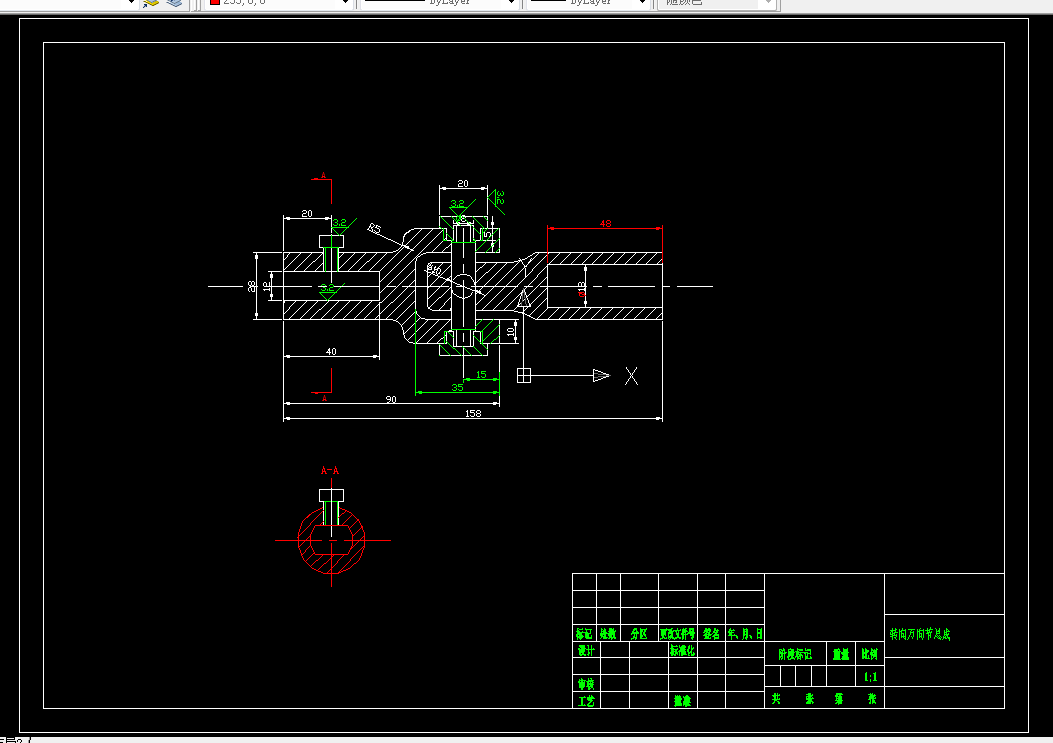This screenshot has height=743, width=1053.
Task: Click the 签名 title block cell
Action: 711,633
